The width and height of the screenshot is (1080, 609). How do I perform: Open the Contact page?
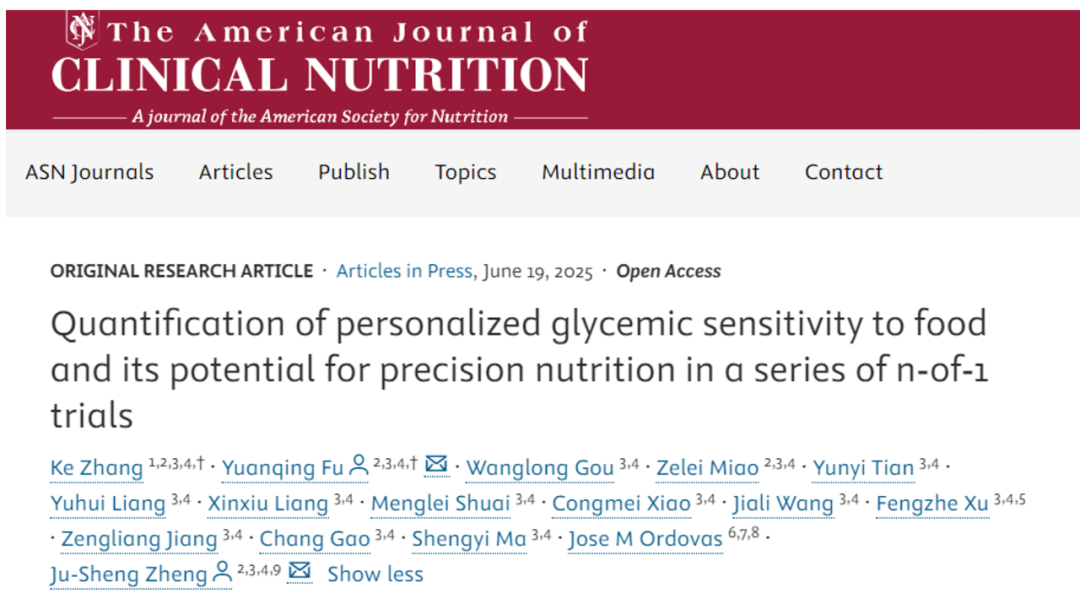tap(844, 172)
